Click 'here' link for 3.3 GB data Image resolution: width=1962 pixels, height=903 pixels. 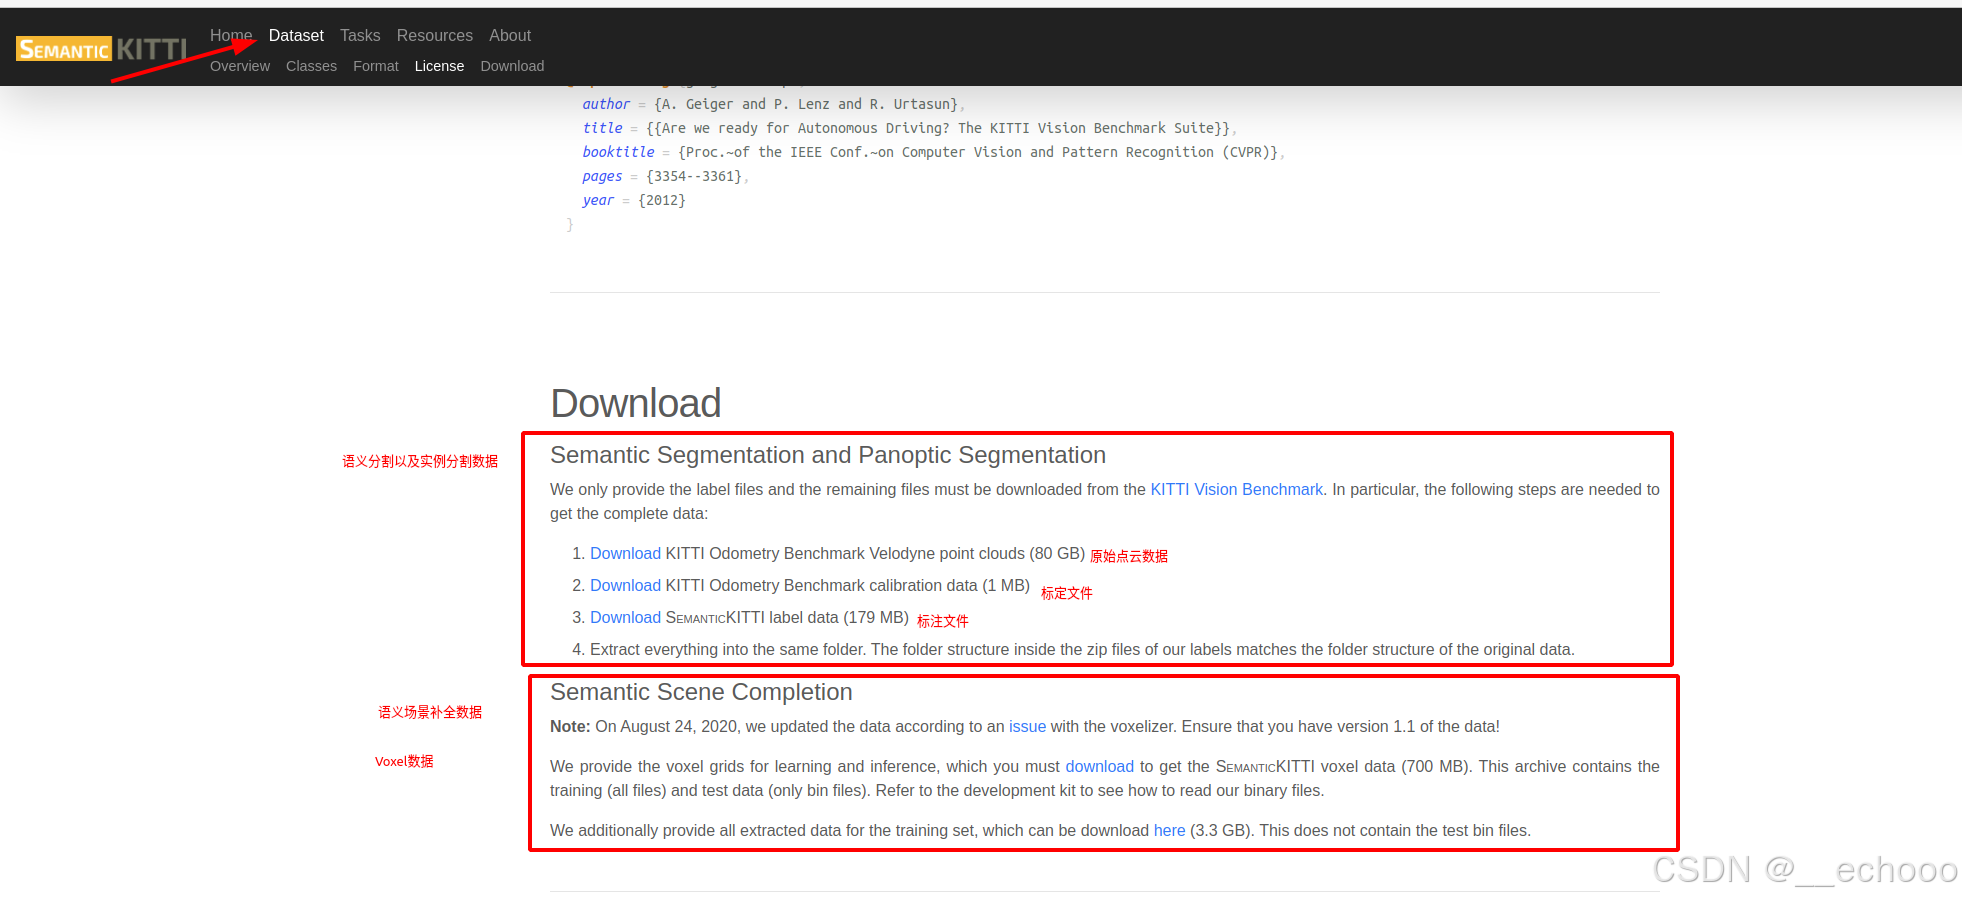(x=1169, y=830)
